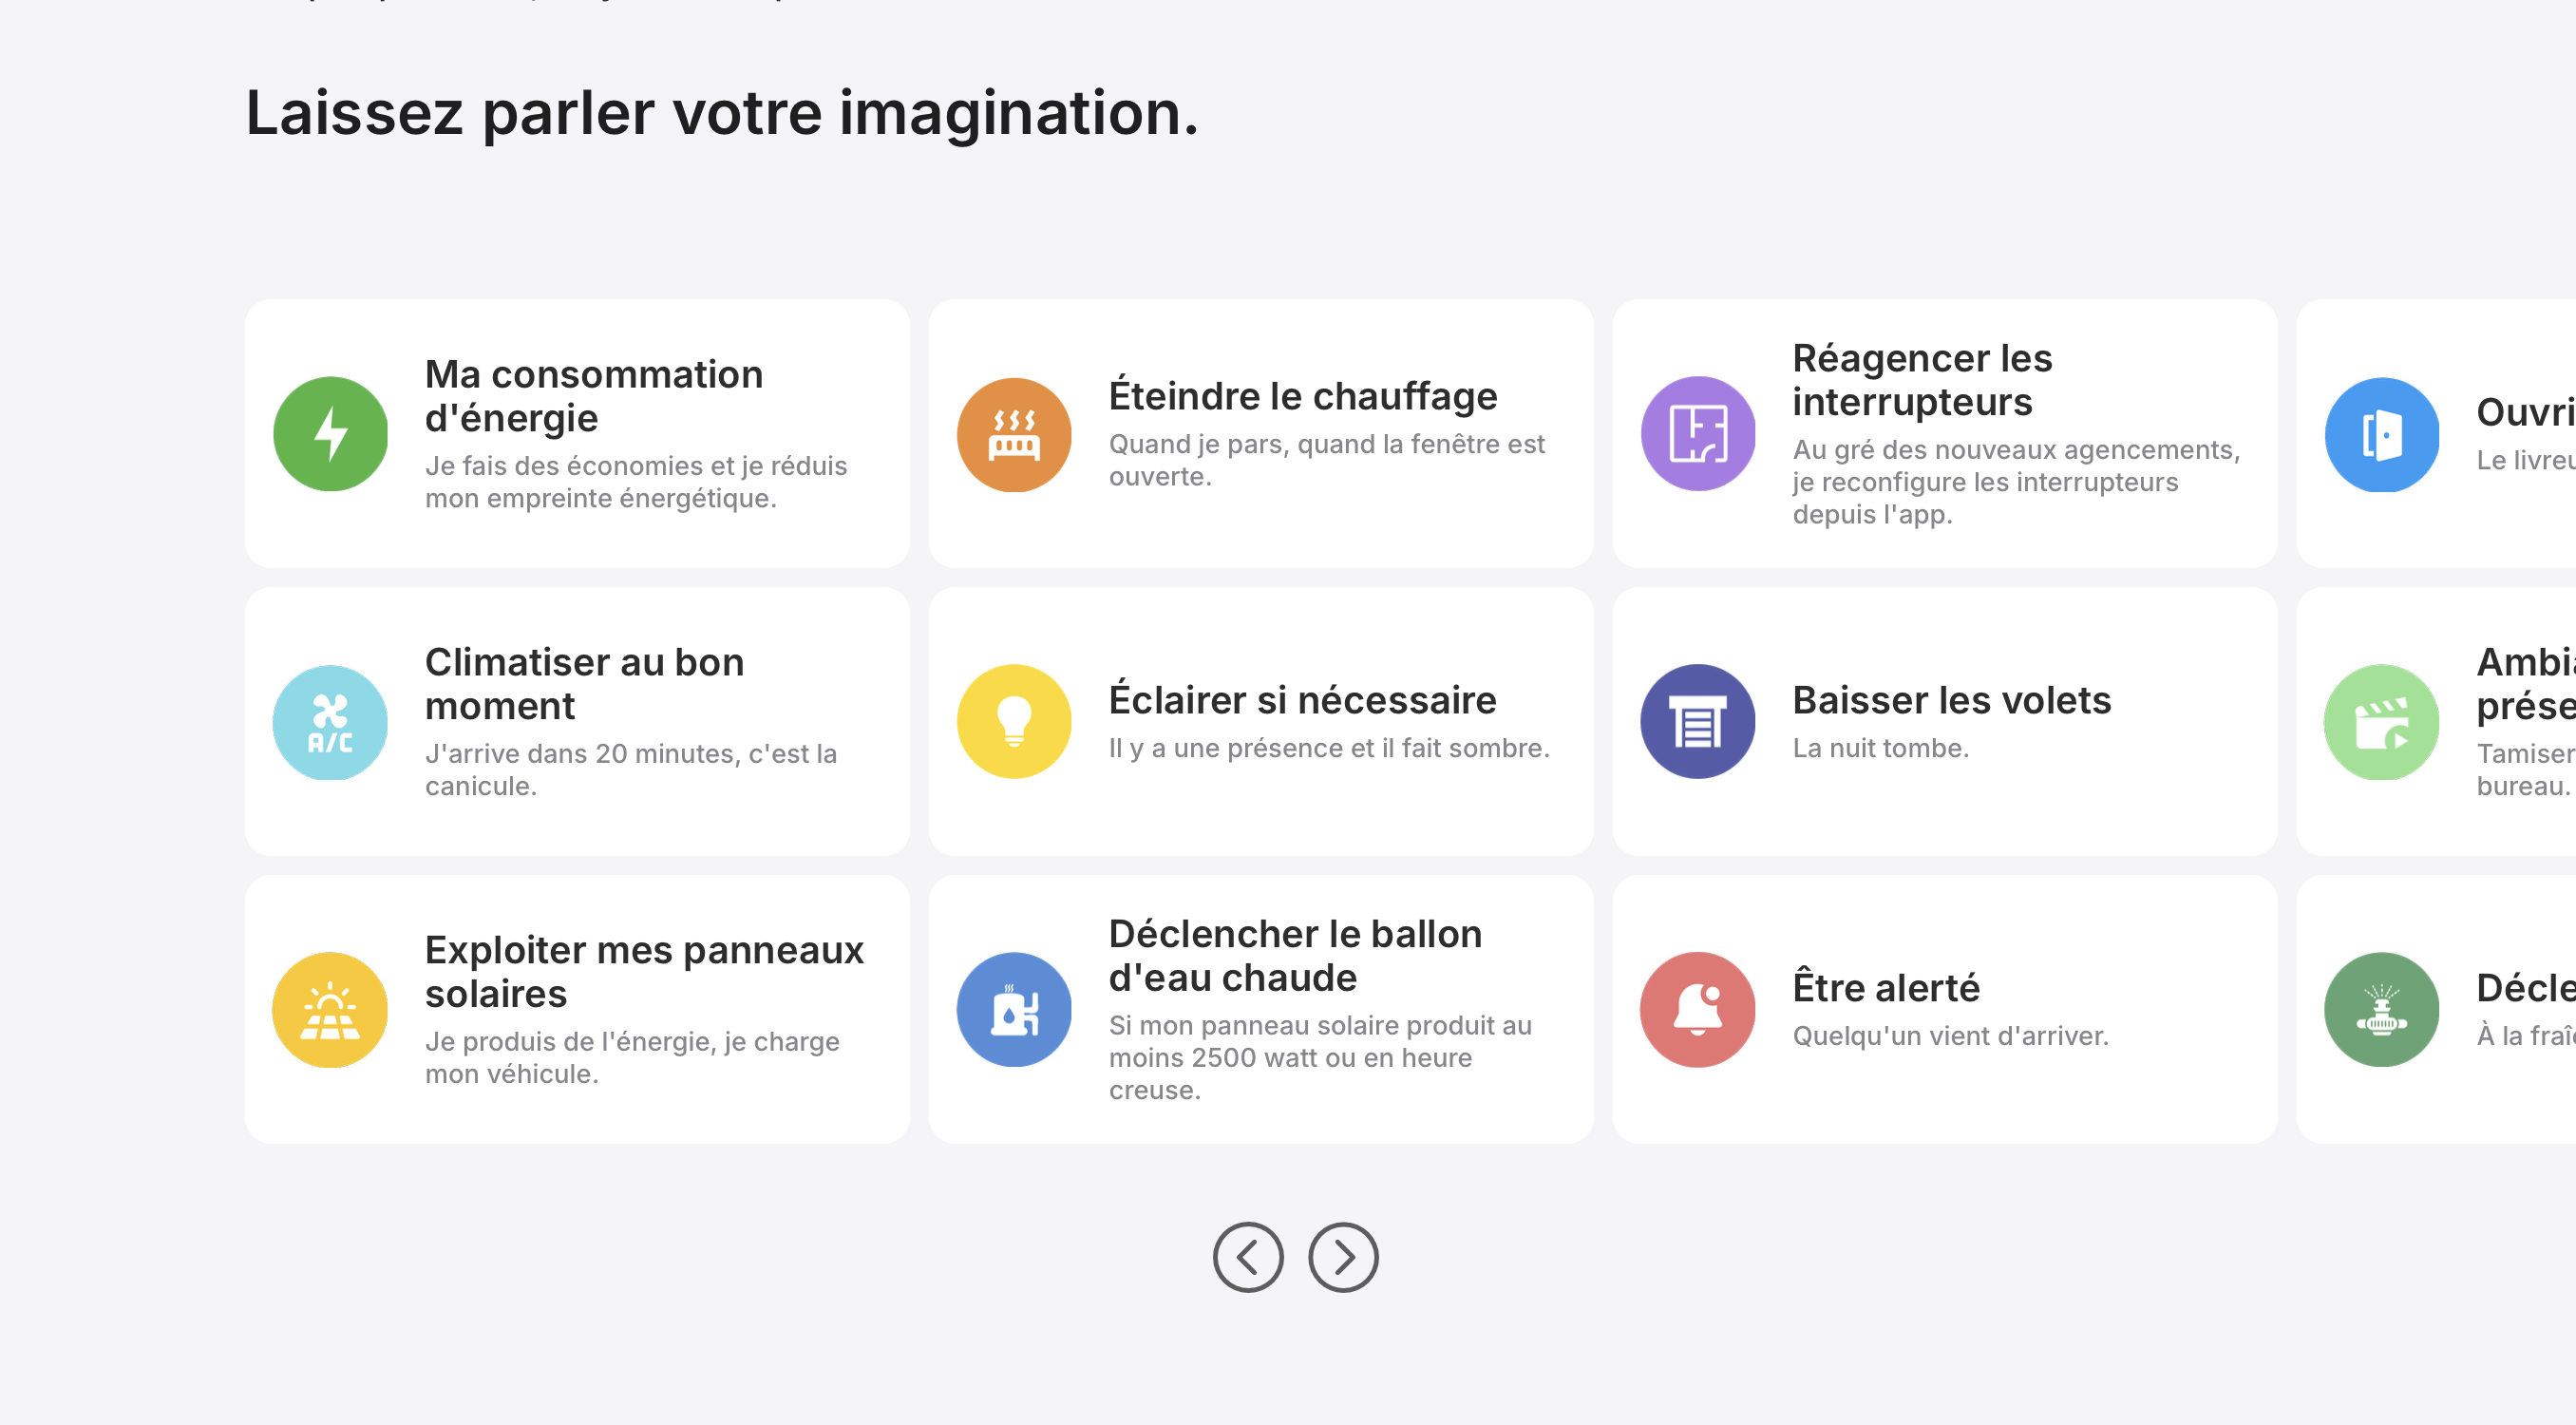Image resolution: width=2576 pixels, height=1425 pixels.
Task: Select the purple switch reconfiguration icon
Action: [1697, 434]
